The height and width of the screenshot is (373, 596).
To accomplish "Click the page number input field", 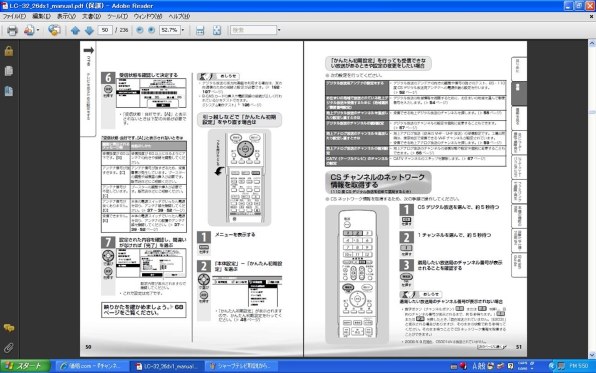I will [x=105, y=30].
